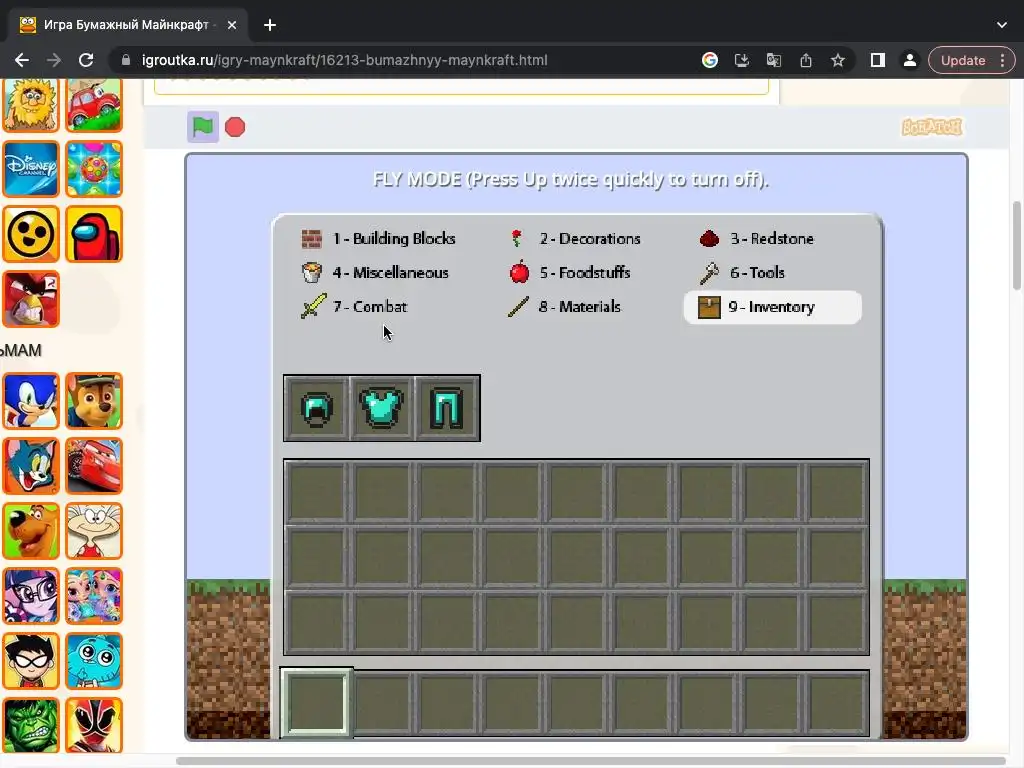
Task: Open a new browser tab
Action: click(x=270, y=25)
